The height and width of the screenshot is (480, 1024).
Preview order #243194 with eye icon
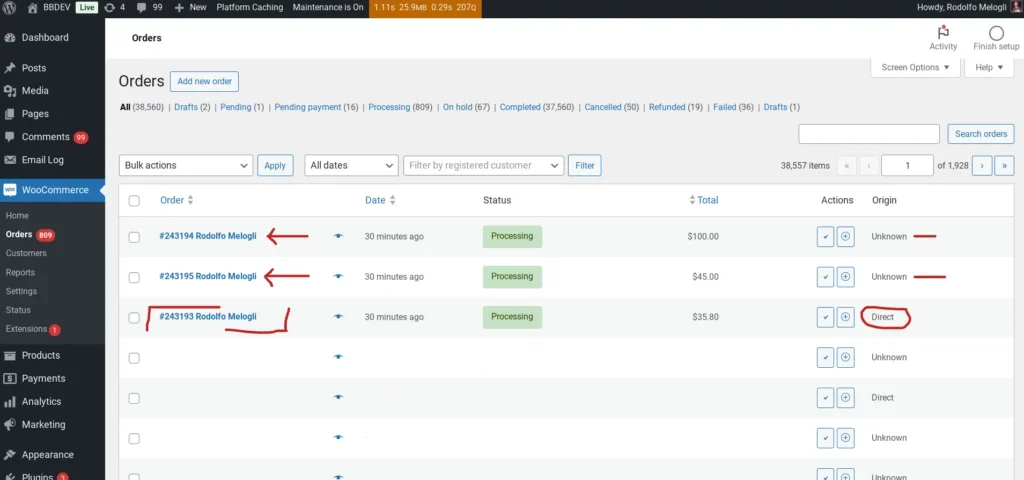tap(338, 236)
